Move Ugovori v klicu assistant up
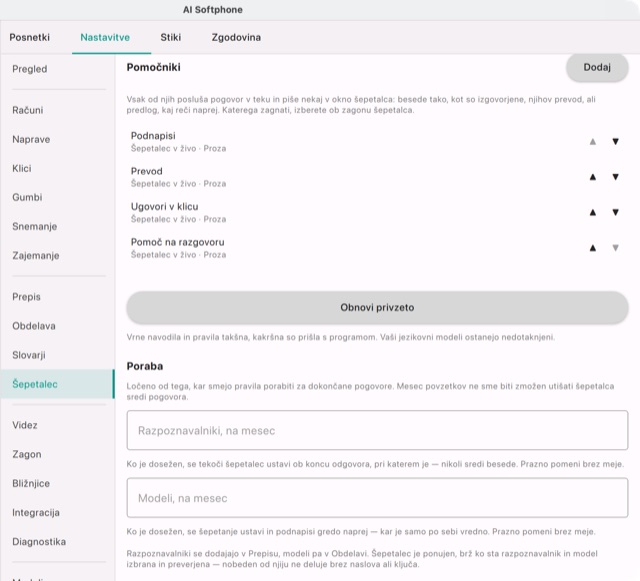Screen dimensions: 640x581 [x=593, y=212]
